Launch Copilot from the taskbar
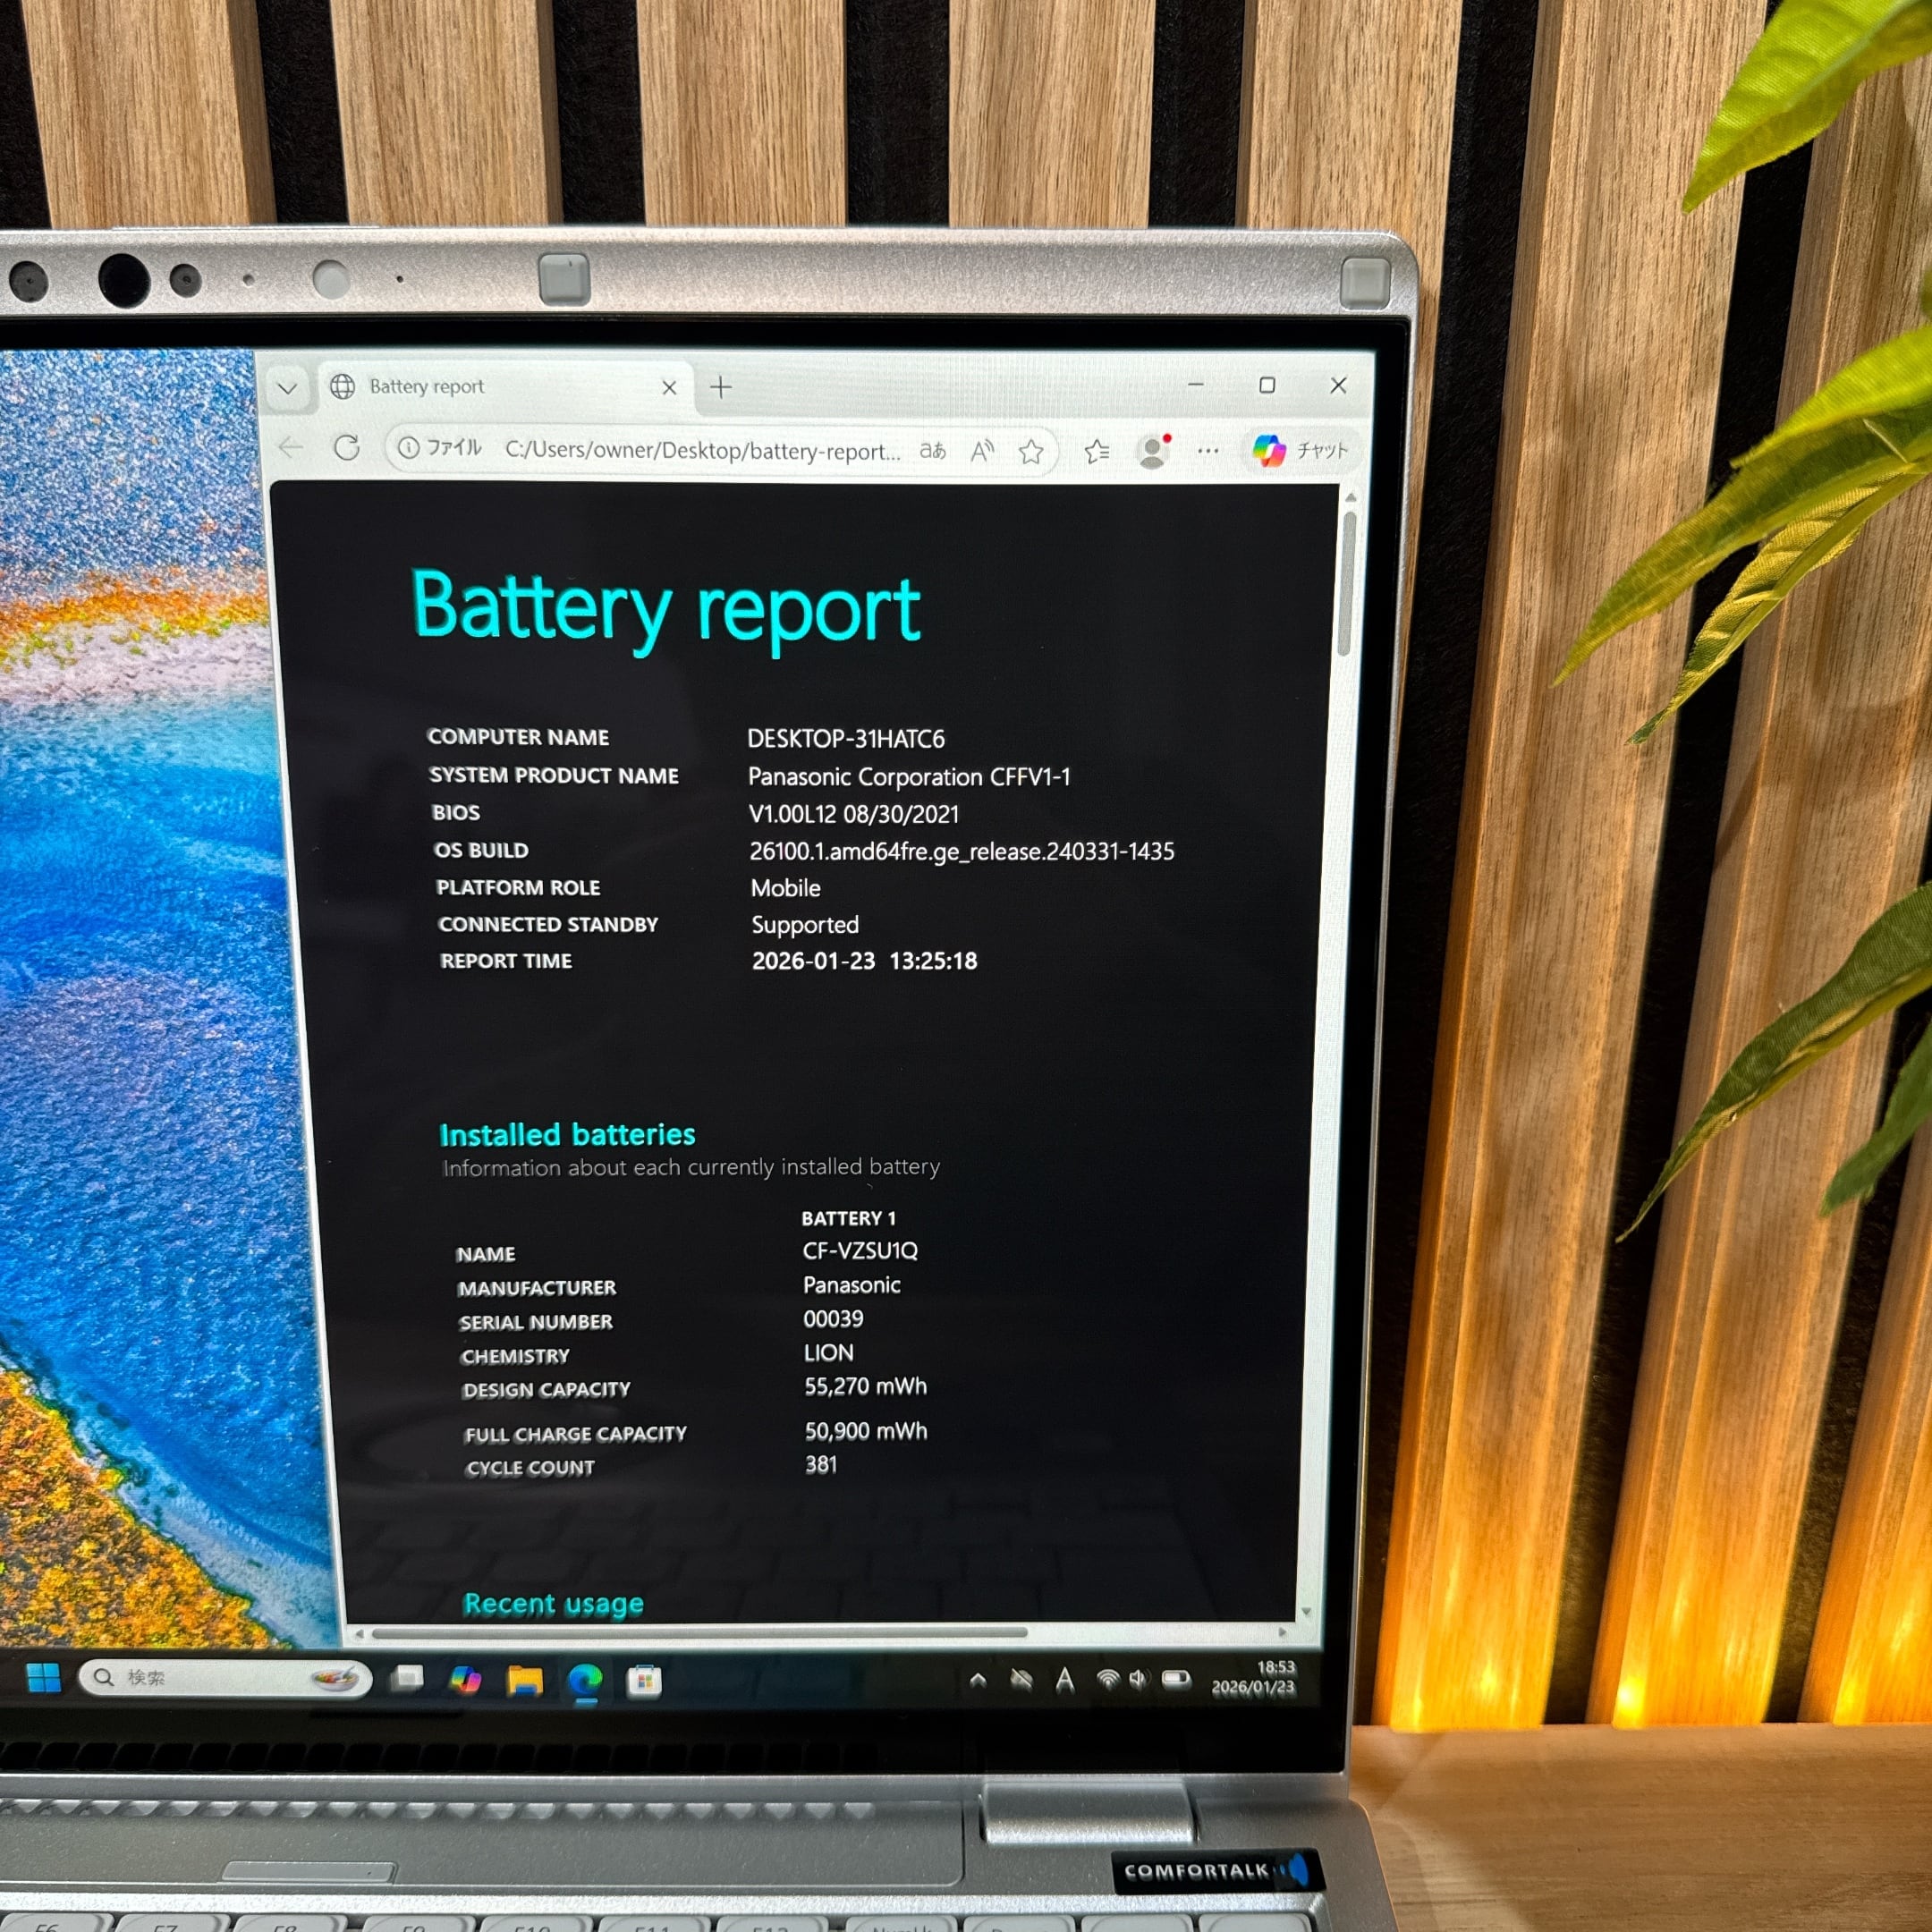 [465, 1679]
